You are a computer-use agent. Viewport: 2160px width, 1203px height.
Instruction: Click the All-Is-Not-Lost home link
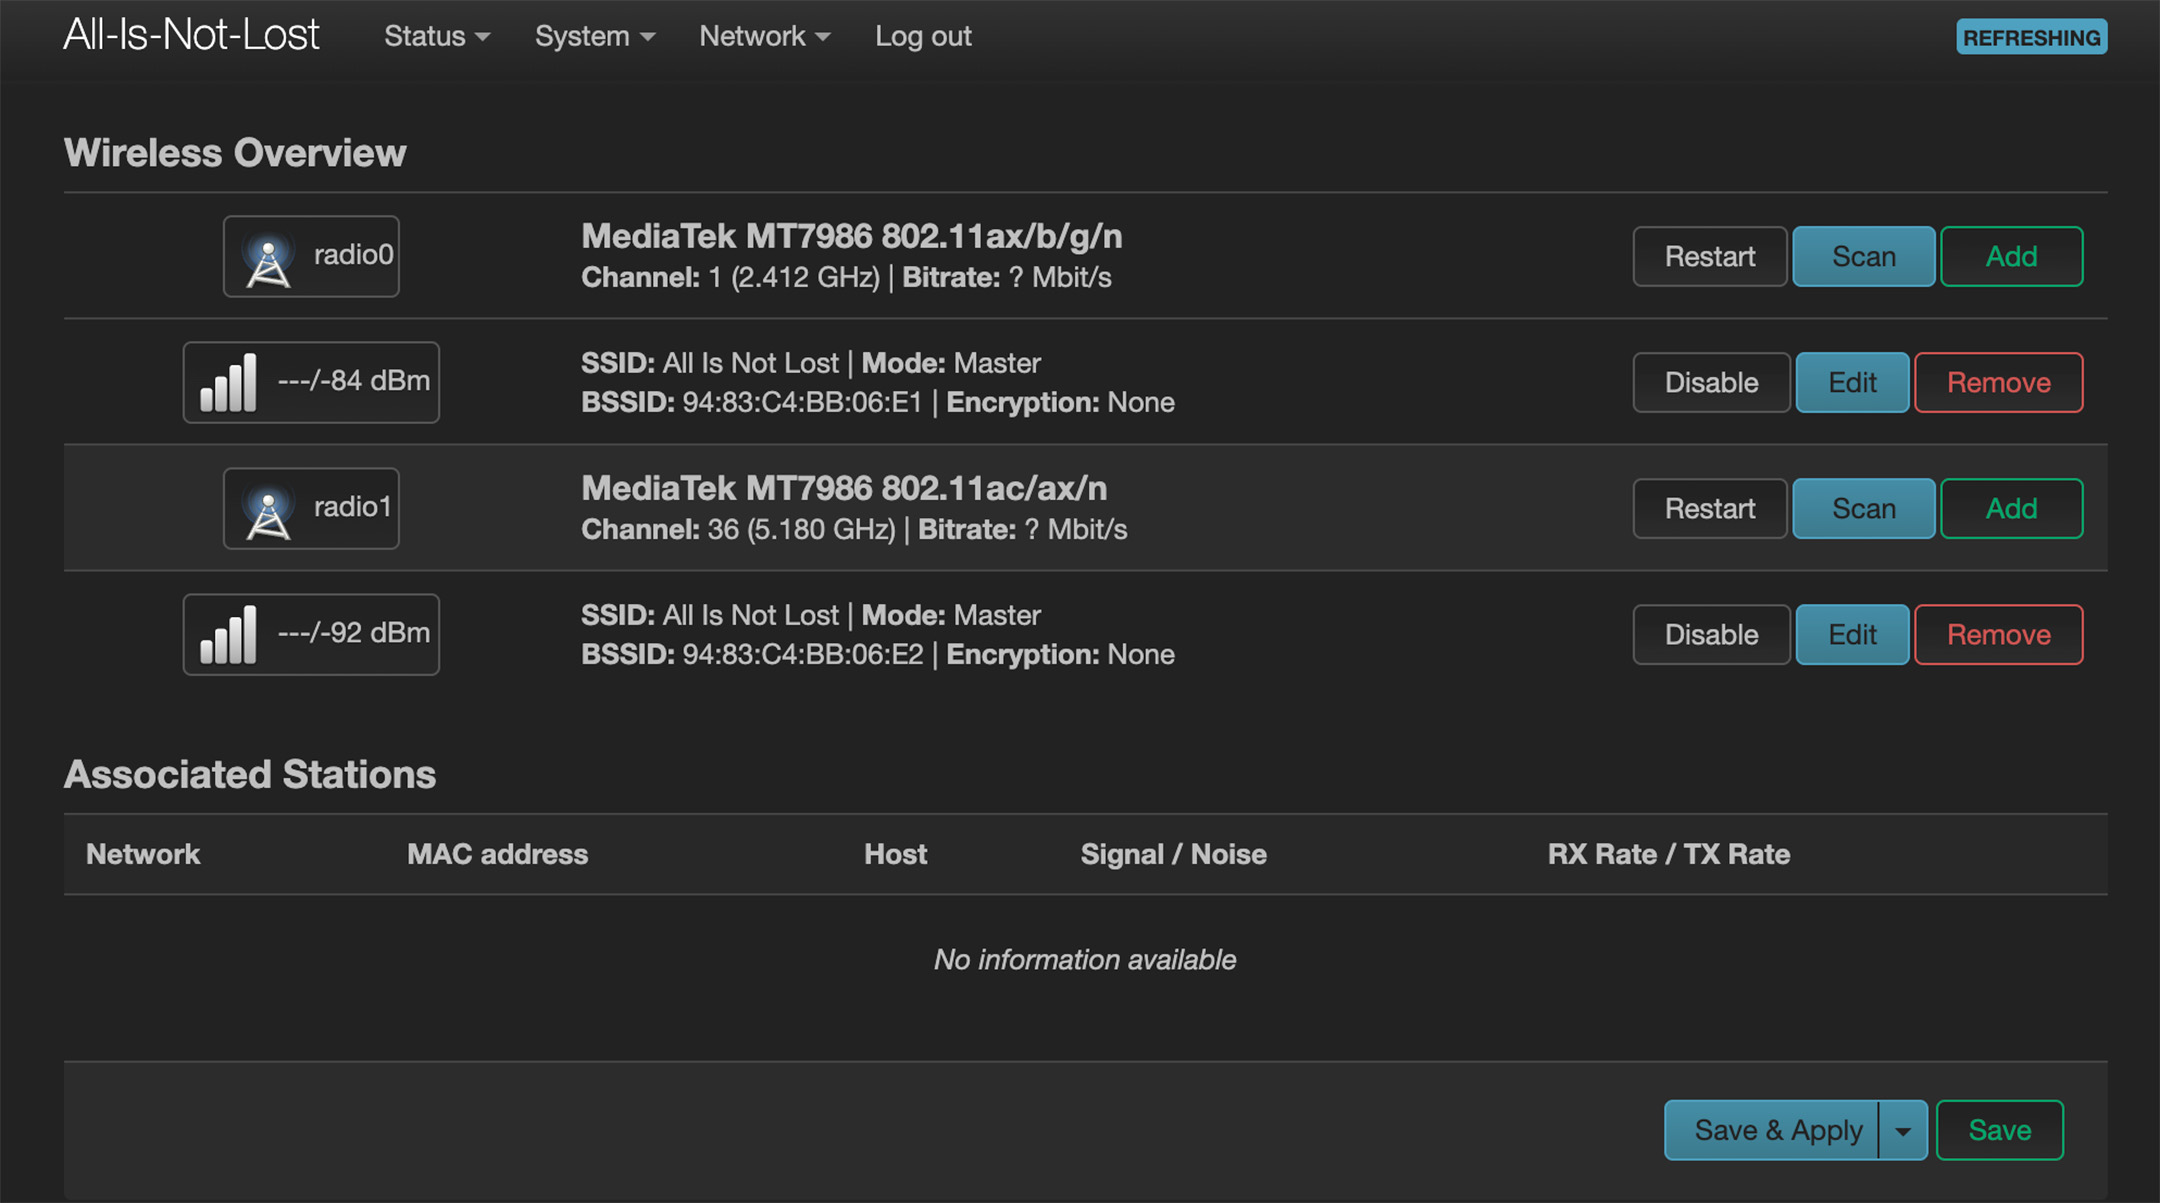pyautogui.click(x=191, y=34)
